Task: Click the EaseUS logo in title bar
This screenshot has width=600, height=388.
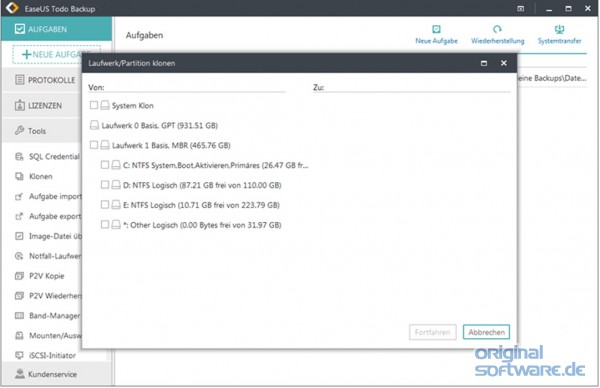Action: tap(12, 8)
